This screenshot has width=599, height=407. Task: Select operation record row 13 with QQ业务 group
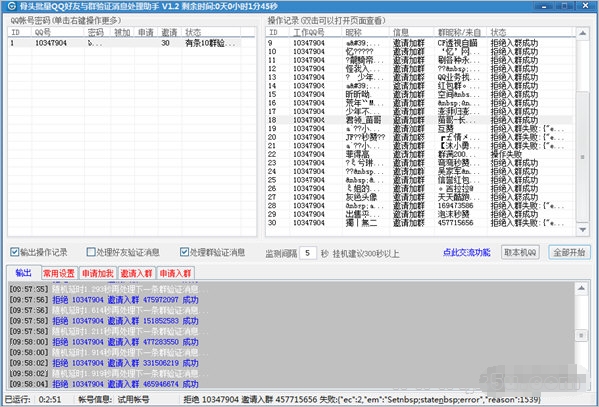pyautogui.click(x=420, y=77)
